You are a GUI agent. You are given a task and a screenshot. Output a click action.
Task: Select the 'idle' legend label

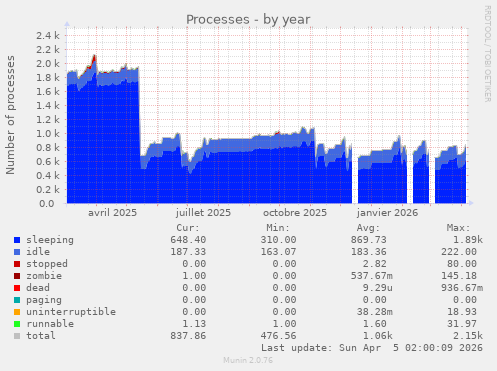[38, 252]
